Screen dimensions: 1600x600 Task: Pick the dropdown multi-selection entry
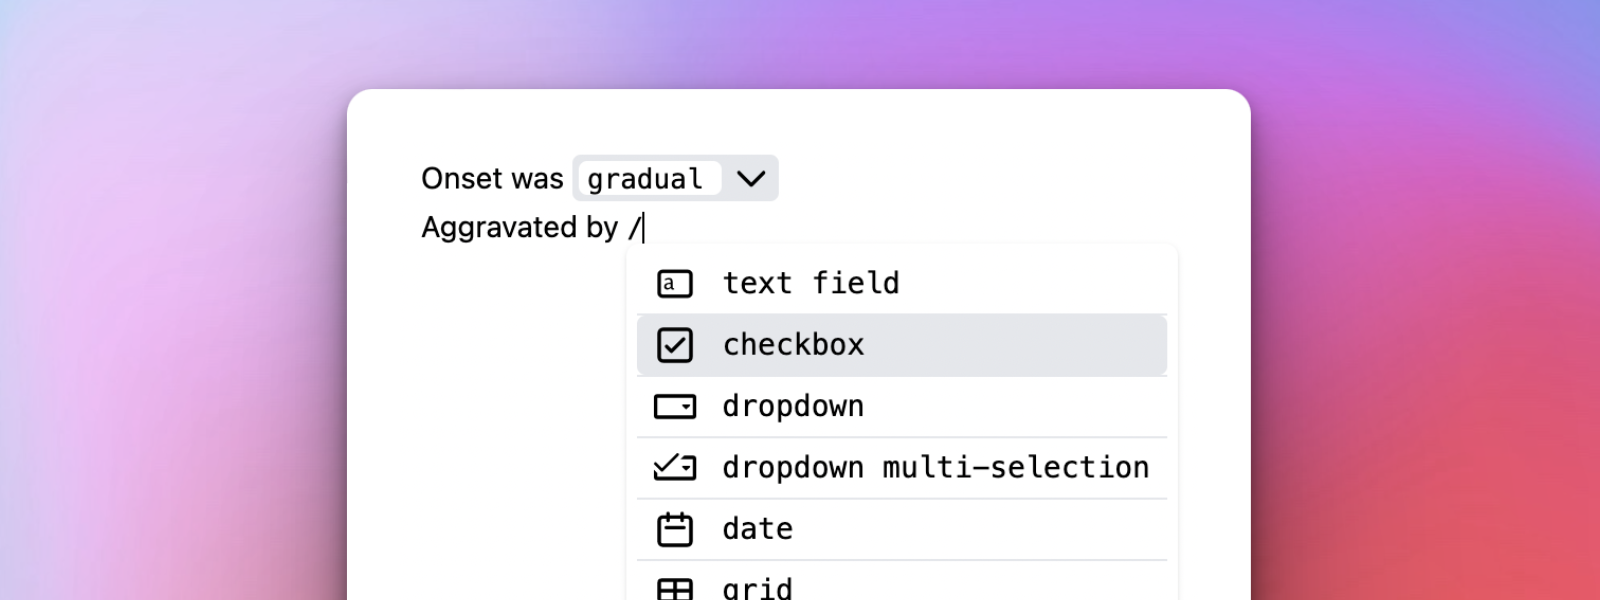tap(935, 467)
